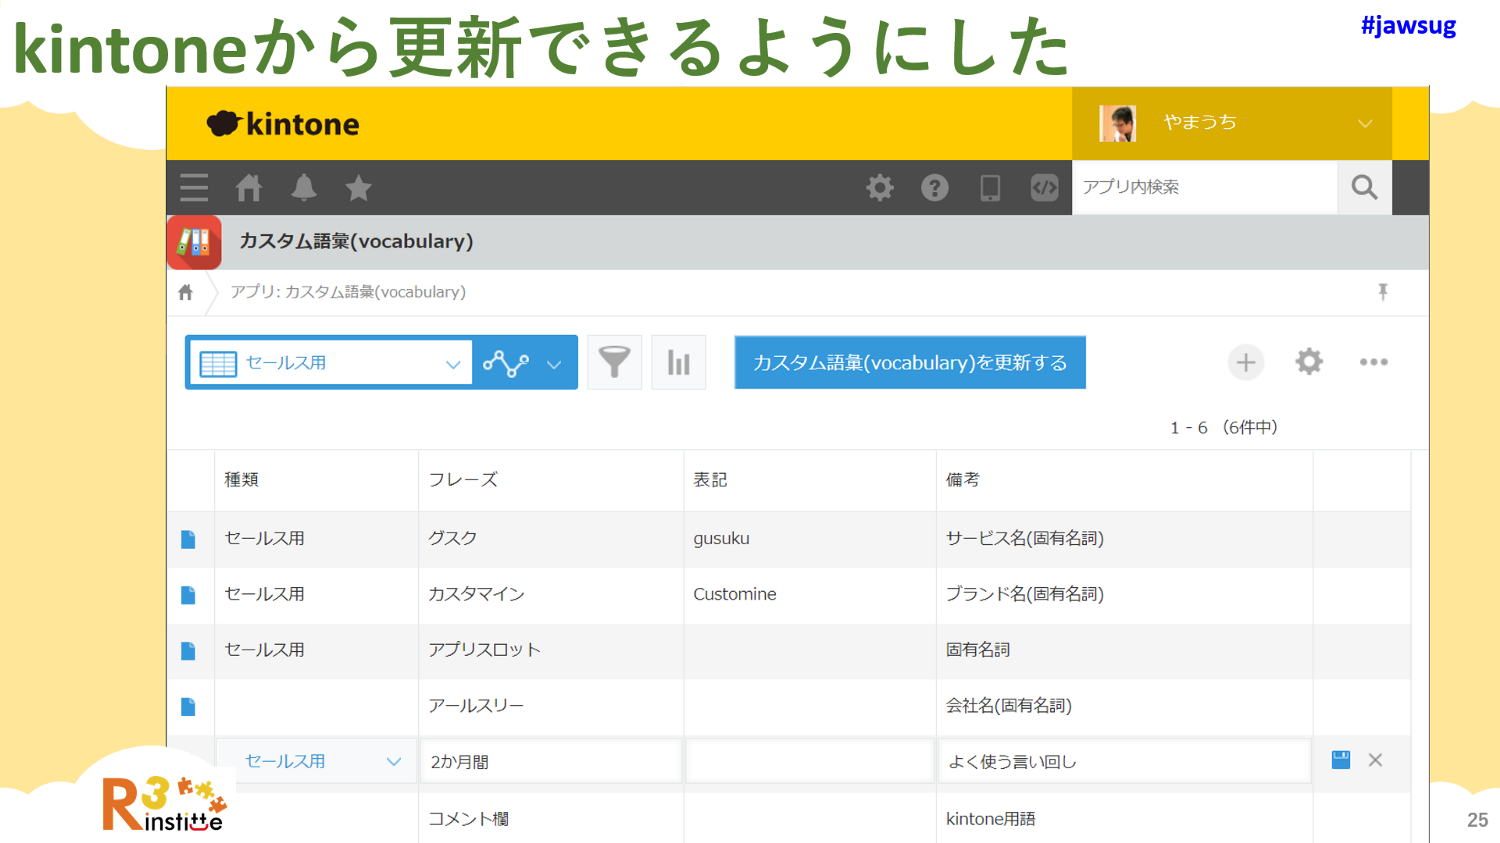Click the カスタム語彙(vocabulary) app title
This screenshot has width=1500, height=843.
tap(356, 242)
